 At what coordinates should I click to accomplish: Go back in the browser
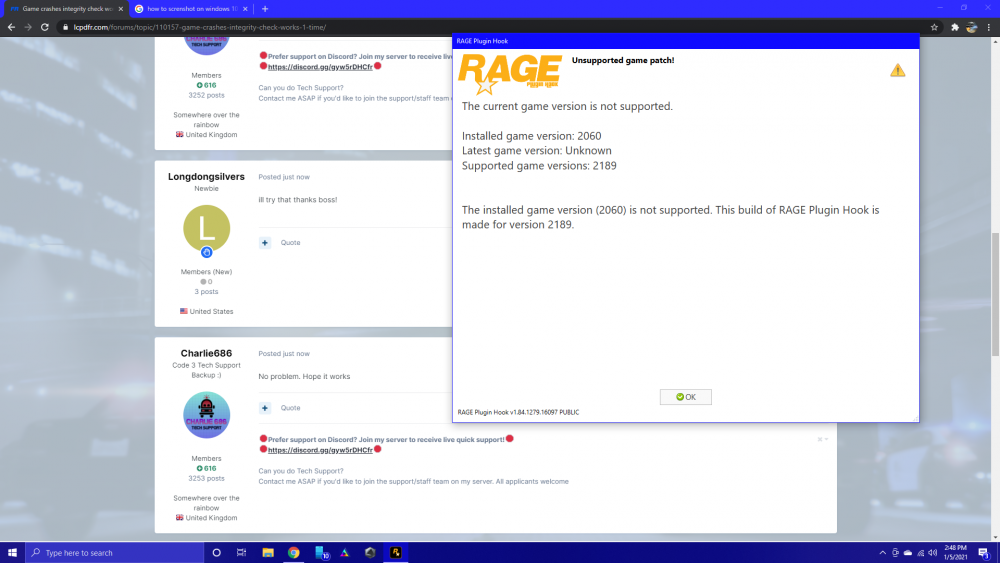11,27
